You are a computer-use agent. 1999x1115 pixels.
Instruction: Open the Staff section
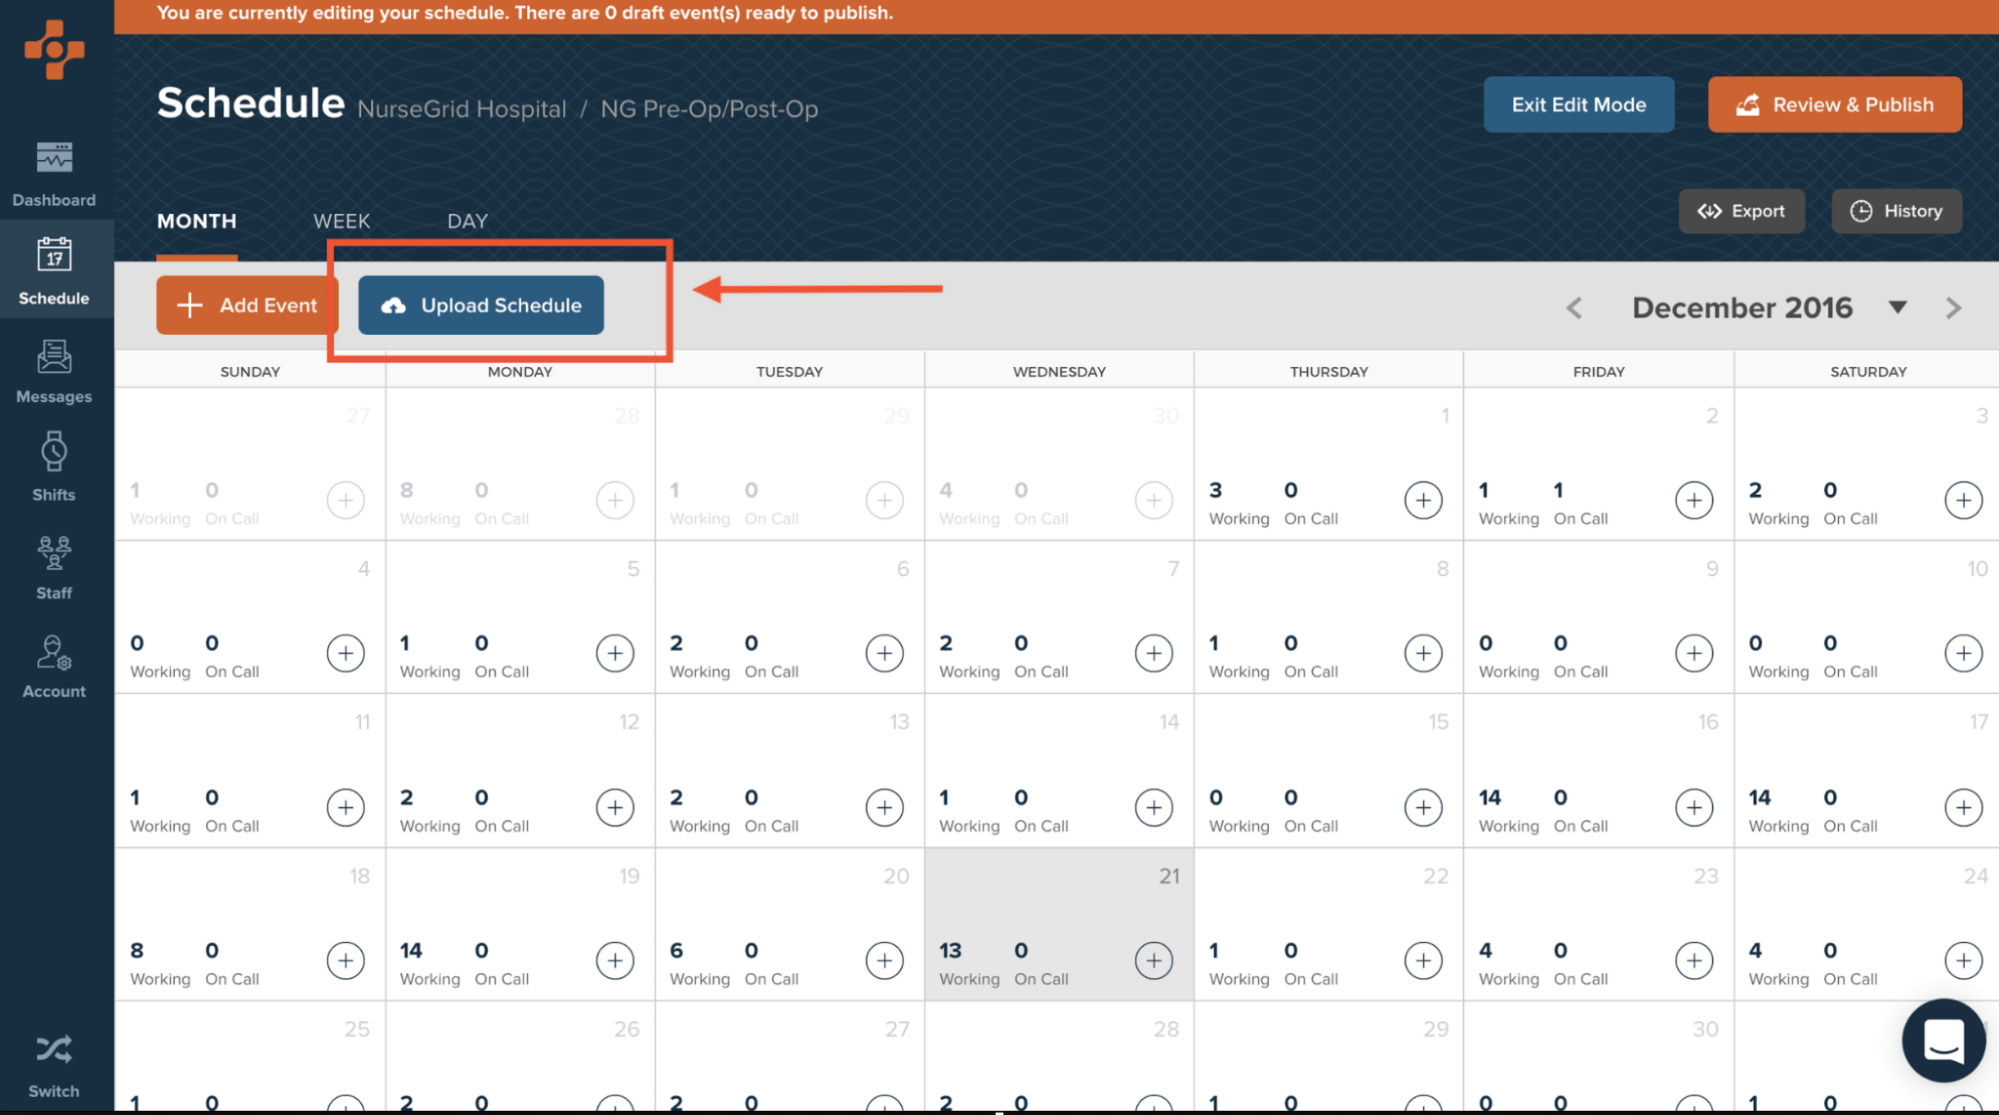pos(54,566)
